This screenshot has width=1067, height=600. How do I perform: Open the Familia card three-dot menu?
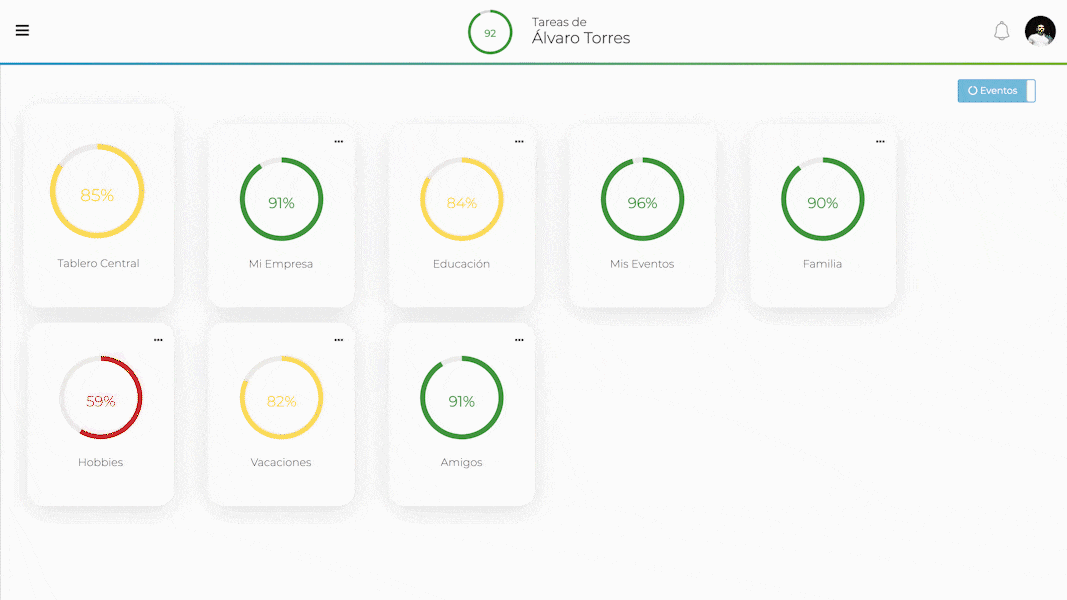[880, 142]
